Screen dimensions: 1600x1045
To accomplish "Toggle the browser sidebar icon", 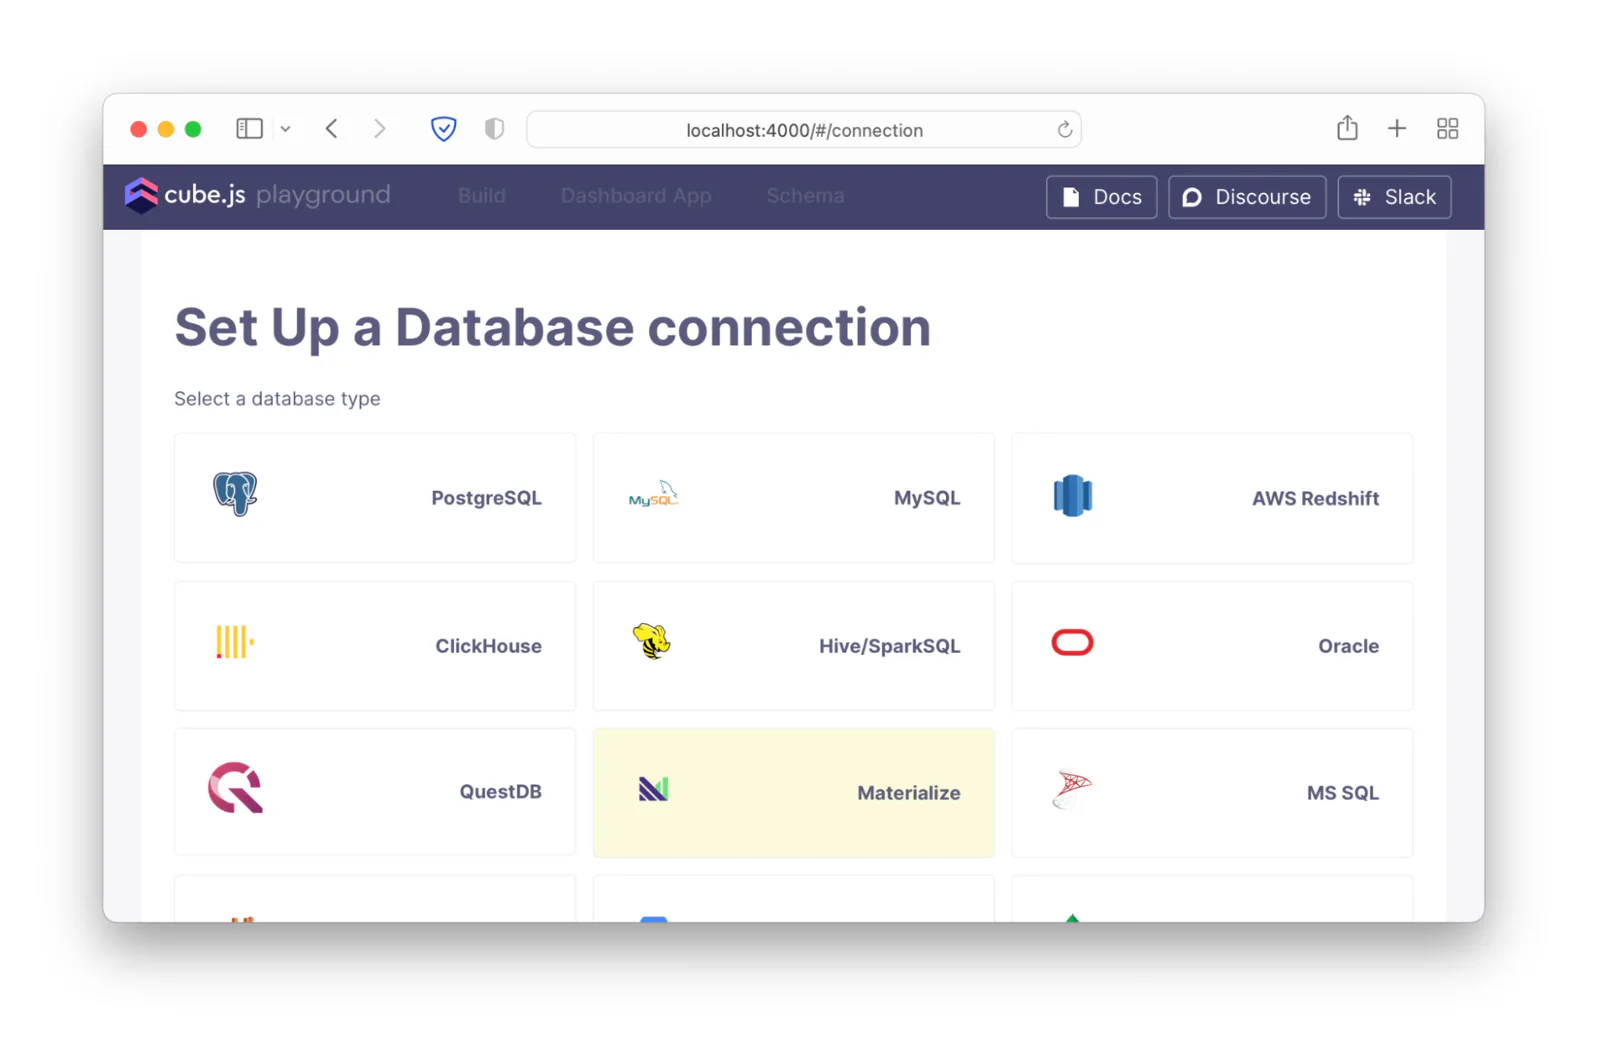I will [x=249, y=129].
